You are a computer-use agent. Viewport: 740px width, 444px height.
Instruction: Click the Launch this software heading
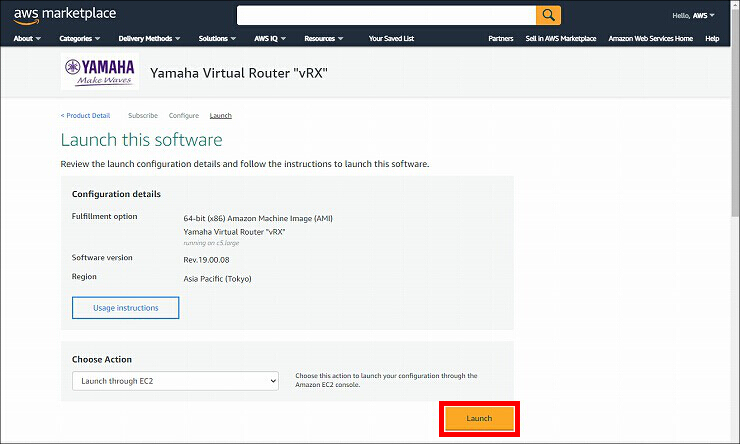pos(141,140)
